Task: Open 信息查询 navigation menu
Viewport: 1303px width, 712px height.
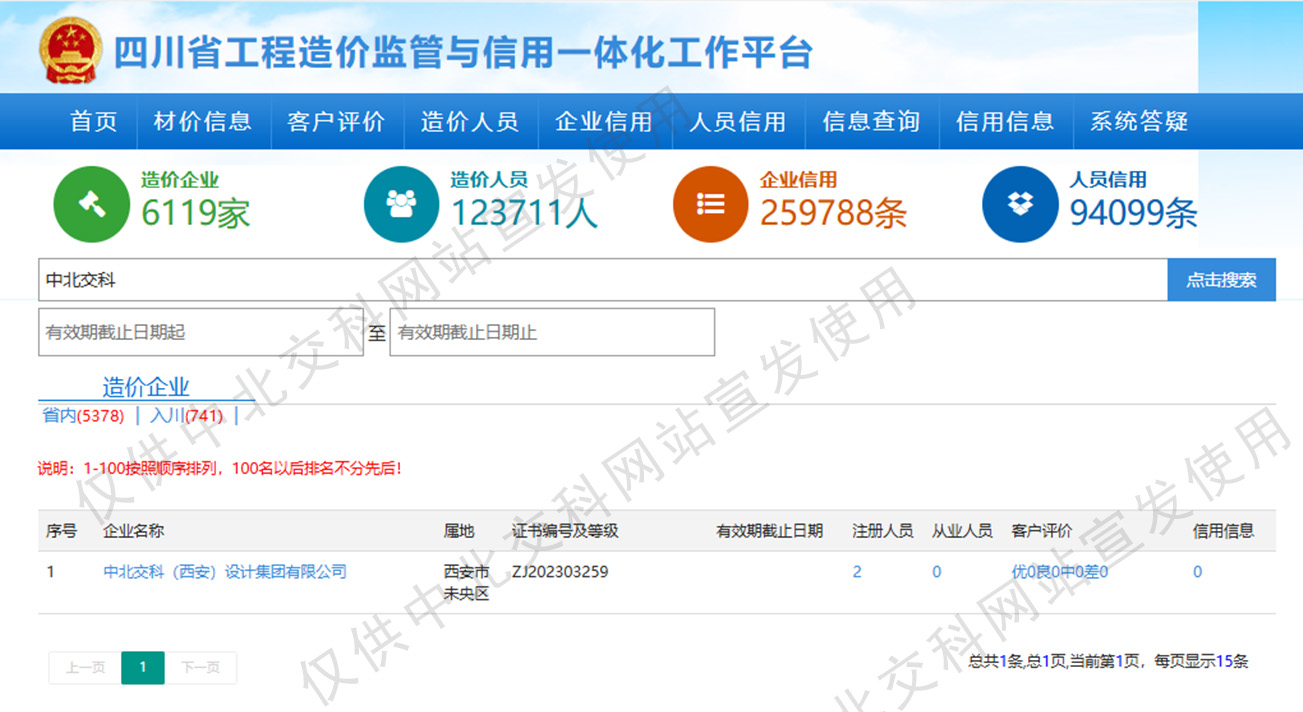Action: pos(871,122)
